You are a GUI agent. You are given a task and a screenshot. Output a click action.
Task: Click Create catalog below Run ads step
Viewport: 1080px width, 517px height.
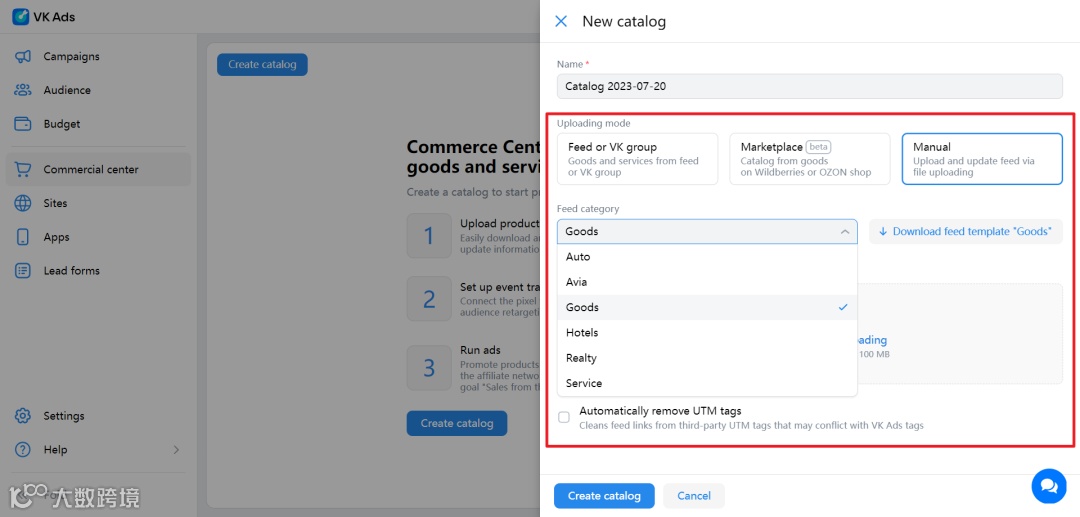[457, 423]
